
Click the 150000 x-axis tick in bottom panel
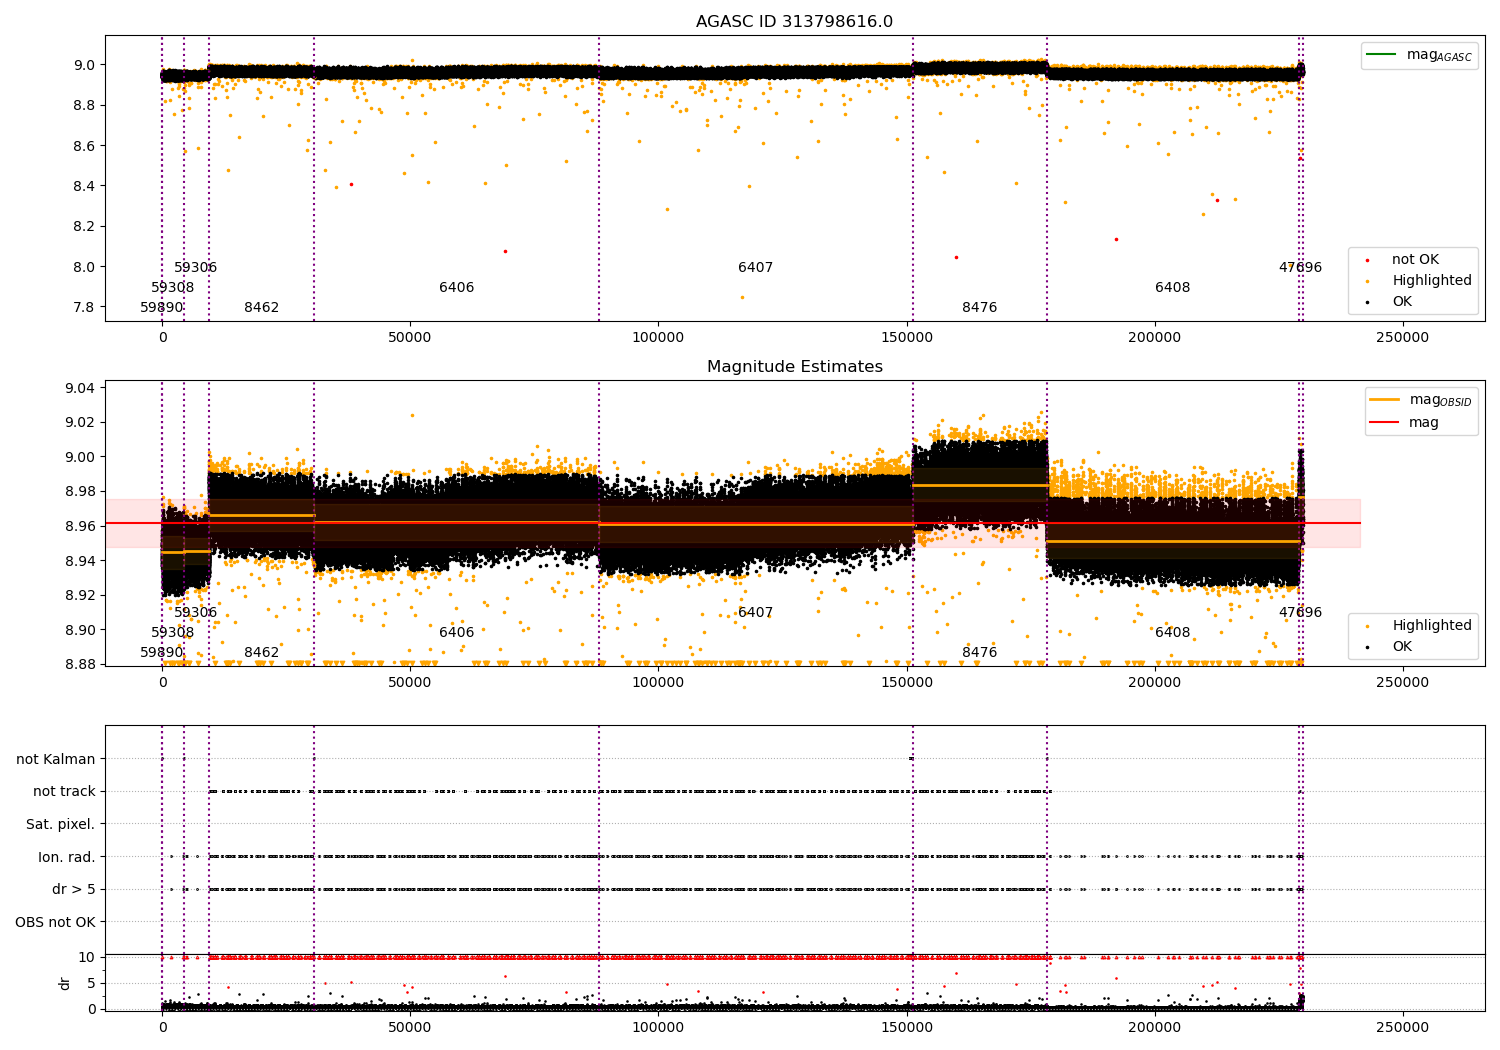coord(906,1027)
